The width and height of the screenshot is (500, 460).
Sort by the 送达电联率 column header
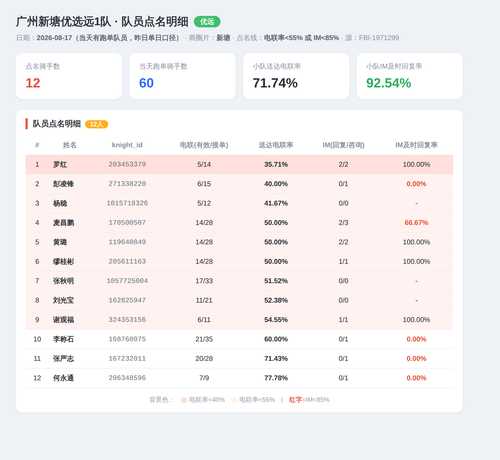point(276,145)
